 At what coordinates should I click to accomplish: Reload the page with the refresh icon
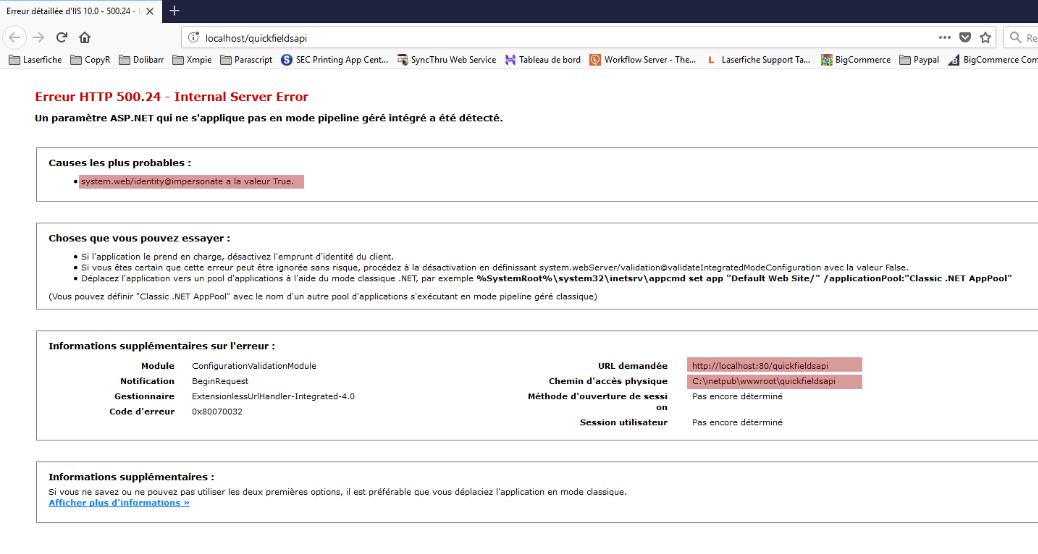(x=62, y=38)
